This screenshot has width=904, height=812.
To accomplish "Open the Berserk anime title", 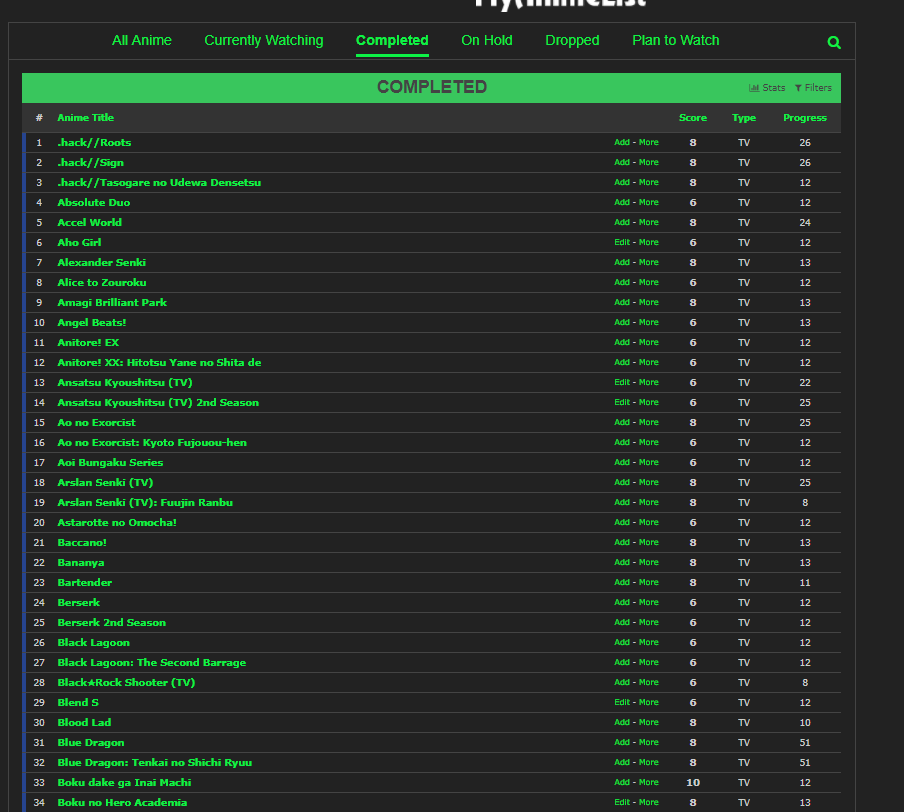I will click(78, 603).
